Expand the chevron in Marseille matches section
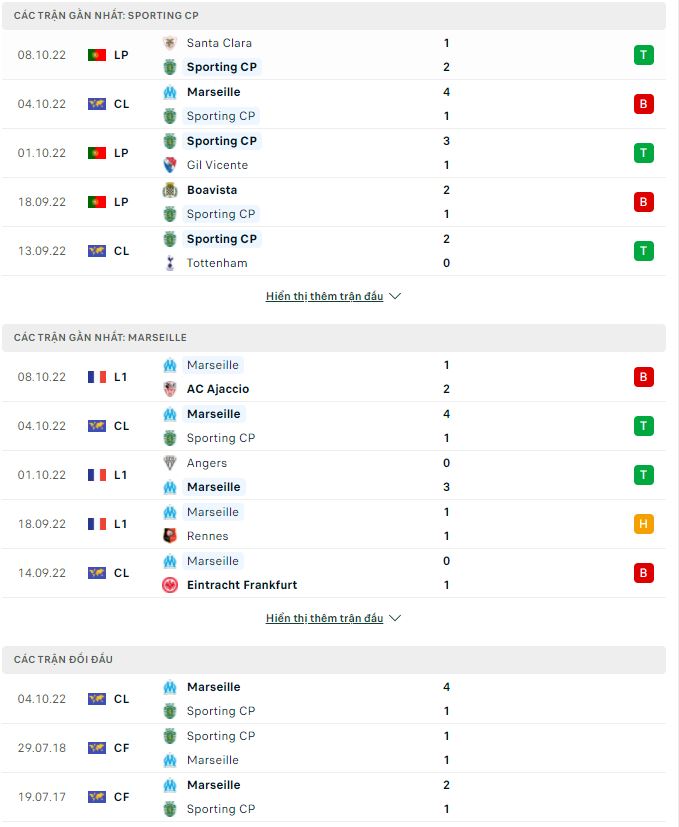 click(394, 618)
